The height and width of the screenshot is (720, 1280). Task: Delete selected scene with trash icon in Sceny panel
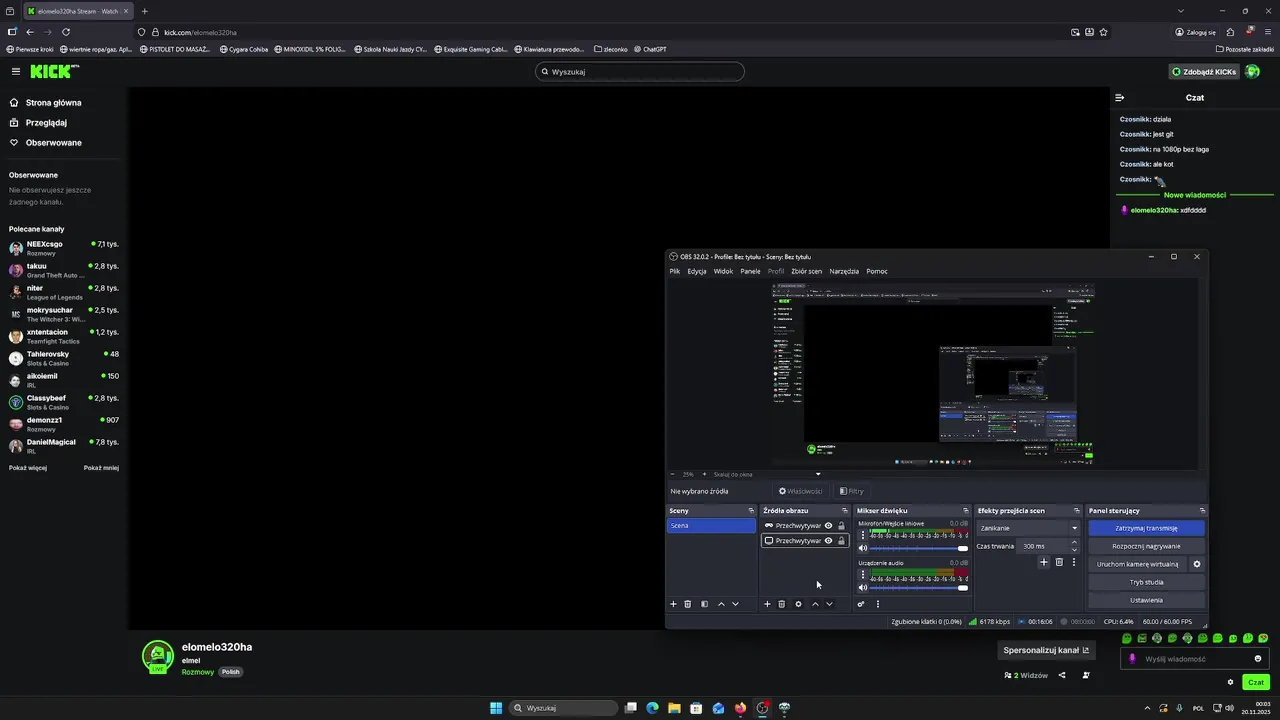pyautogui.click(x=688, y=604)
